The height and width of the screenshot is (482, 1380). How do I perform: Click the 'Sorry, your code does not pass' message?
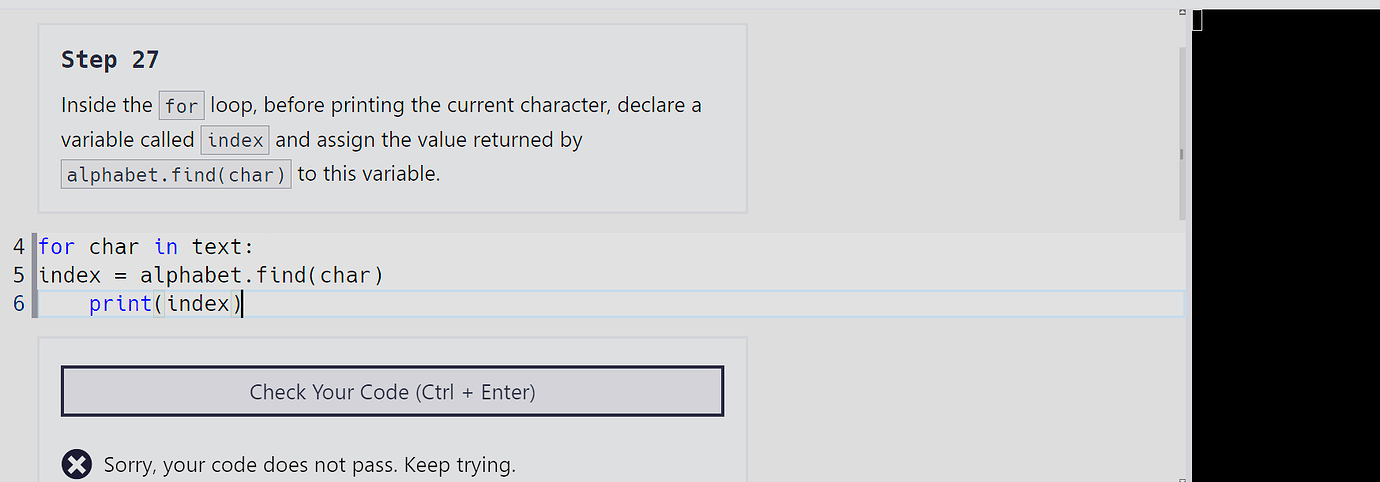click(310, 465)
